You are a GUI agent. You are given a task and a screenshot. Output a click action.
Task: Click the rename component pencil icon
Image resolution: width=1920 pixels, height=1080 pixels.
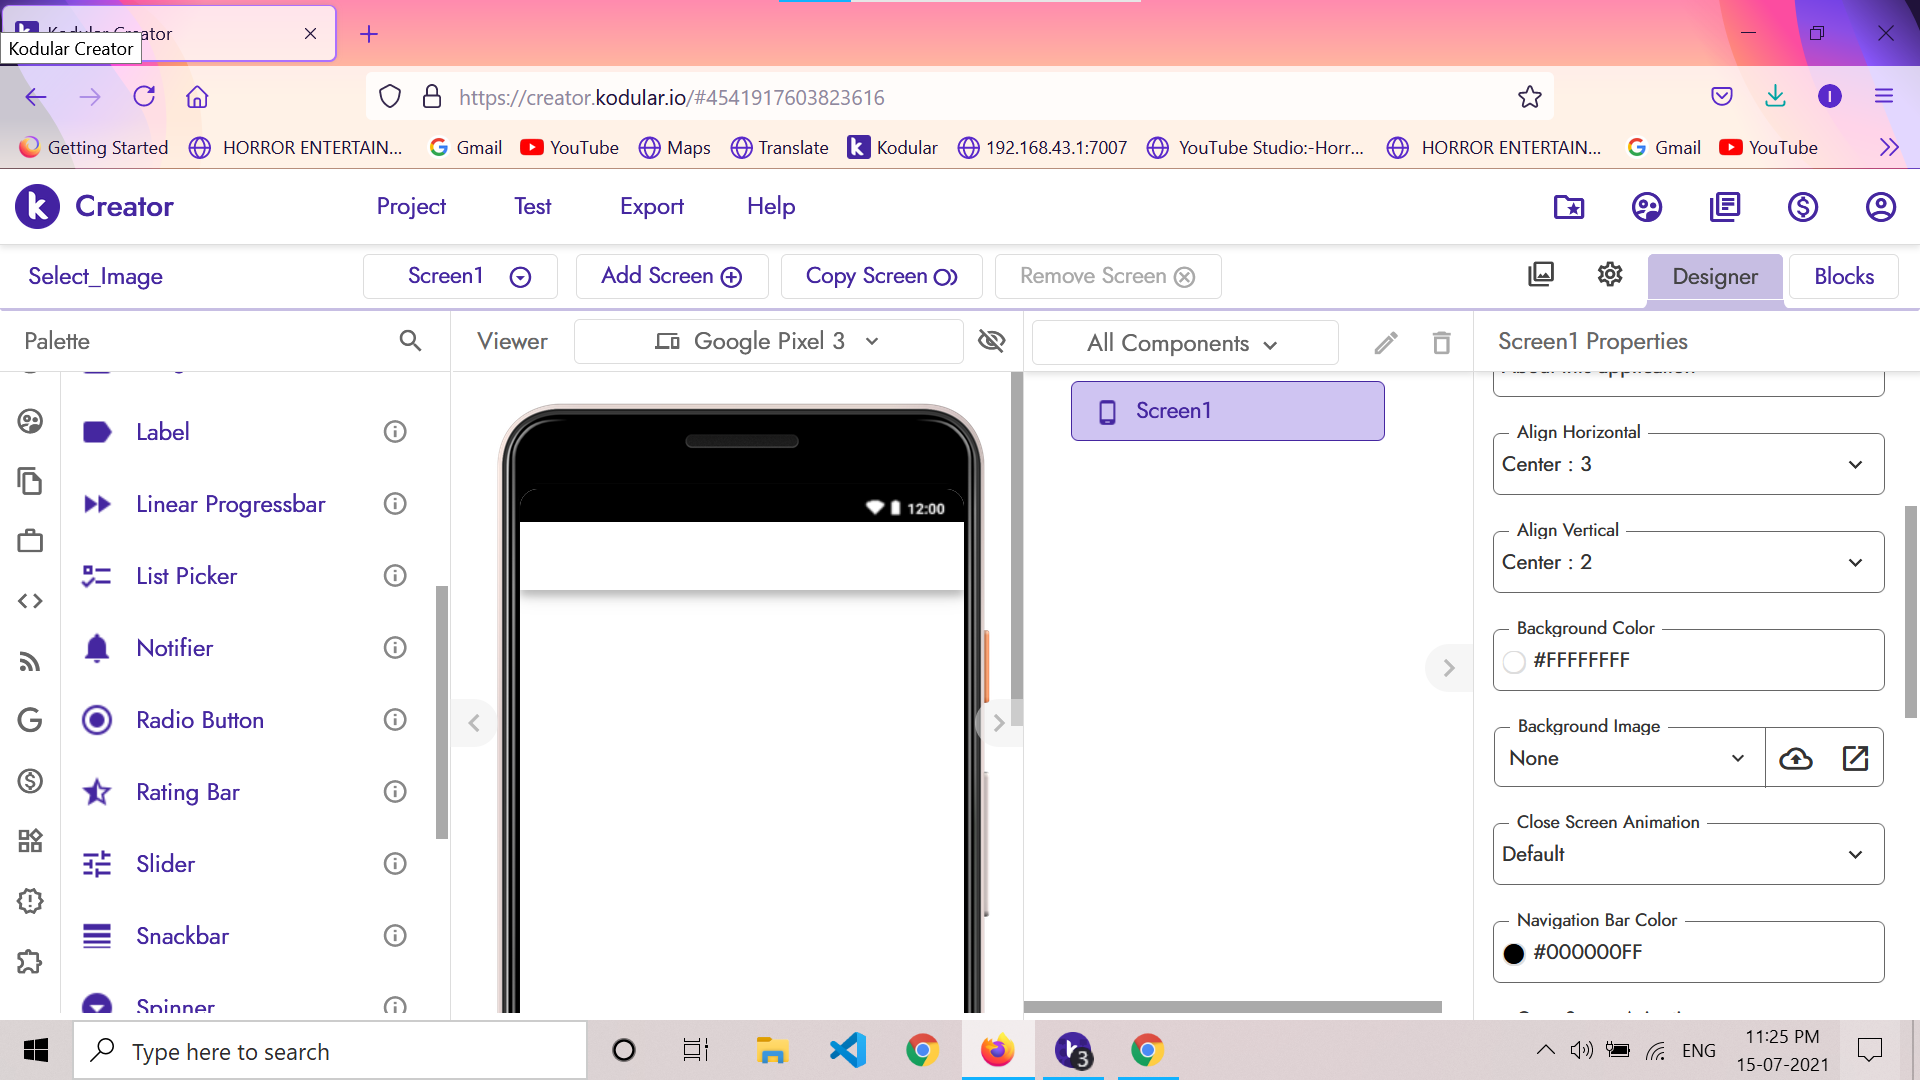1386,343
